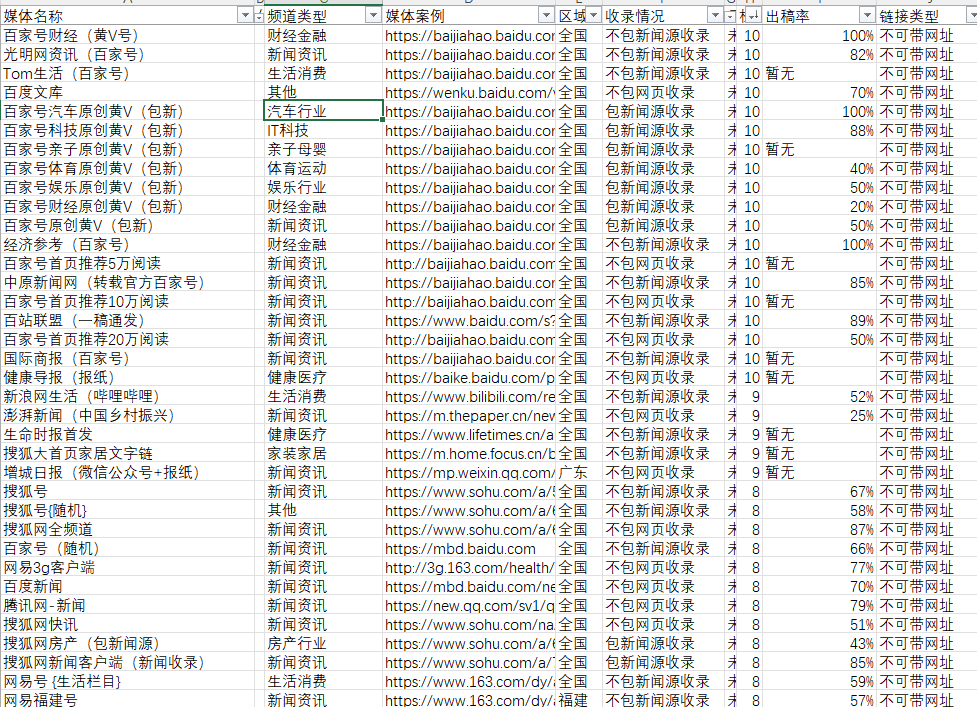977x707 pixels.
Task: Open the 媒体名称 column filter dropdown
Action: pyautogui.click(x=245, y=16)
